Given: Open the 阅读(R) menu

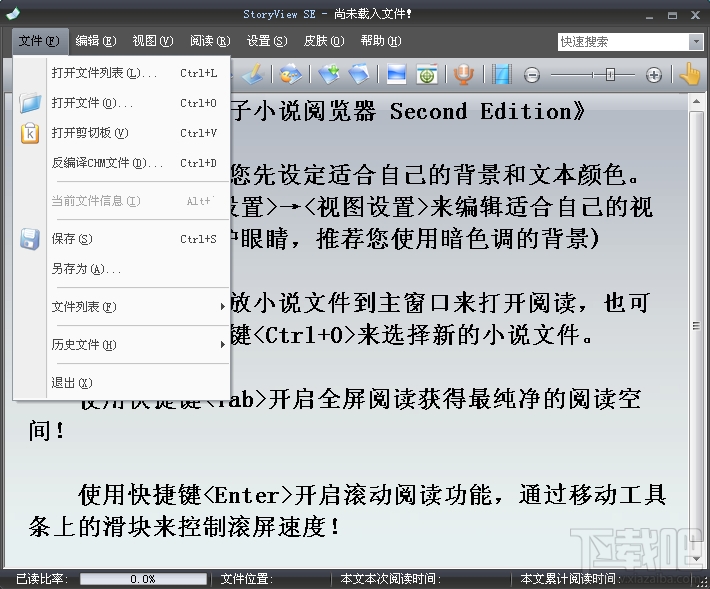Looking at the screenshot, I should [x=210, y=41].
